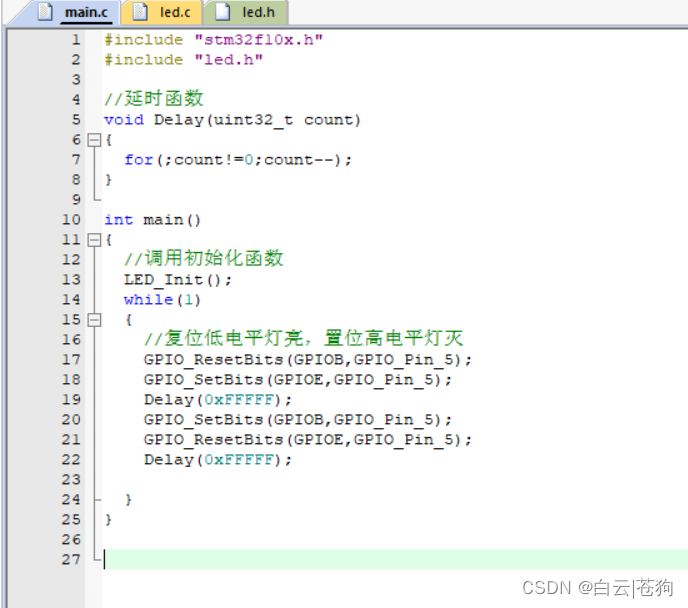This screenshot has width=688, height=608.
Task: Click line number 10 in the gutter
Action: point(71,220)
